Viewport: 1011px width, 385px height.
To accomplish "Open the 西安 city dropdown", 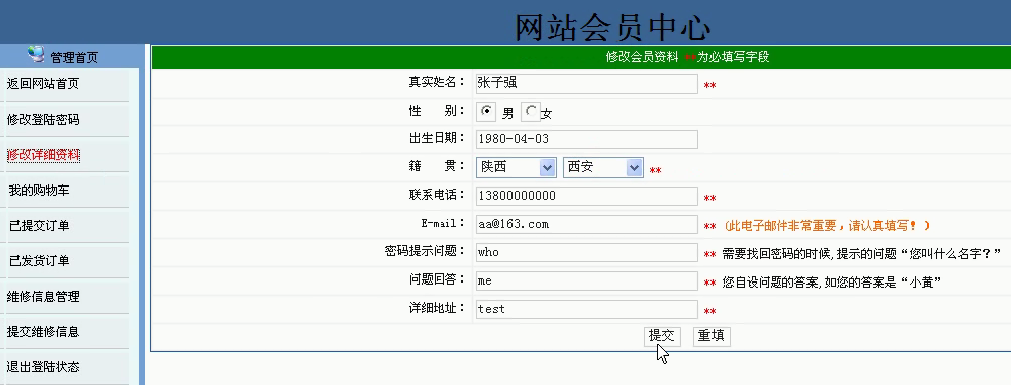I will tap(604, 167).
